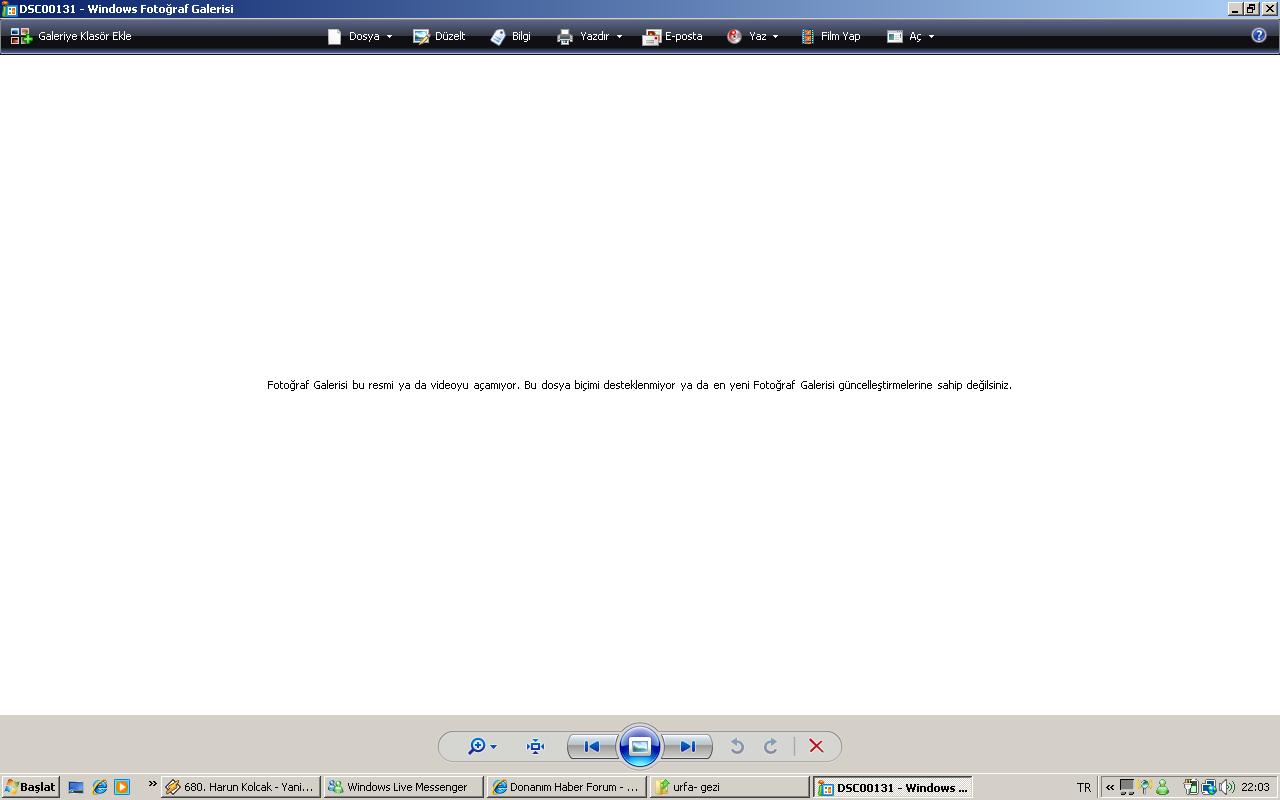Screen dimensions: 1280x800
Task: Click the Messenger green buddy tray icon
Action: point(1162,787)
